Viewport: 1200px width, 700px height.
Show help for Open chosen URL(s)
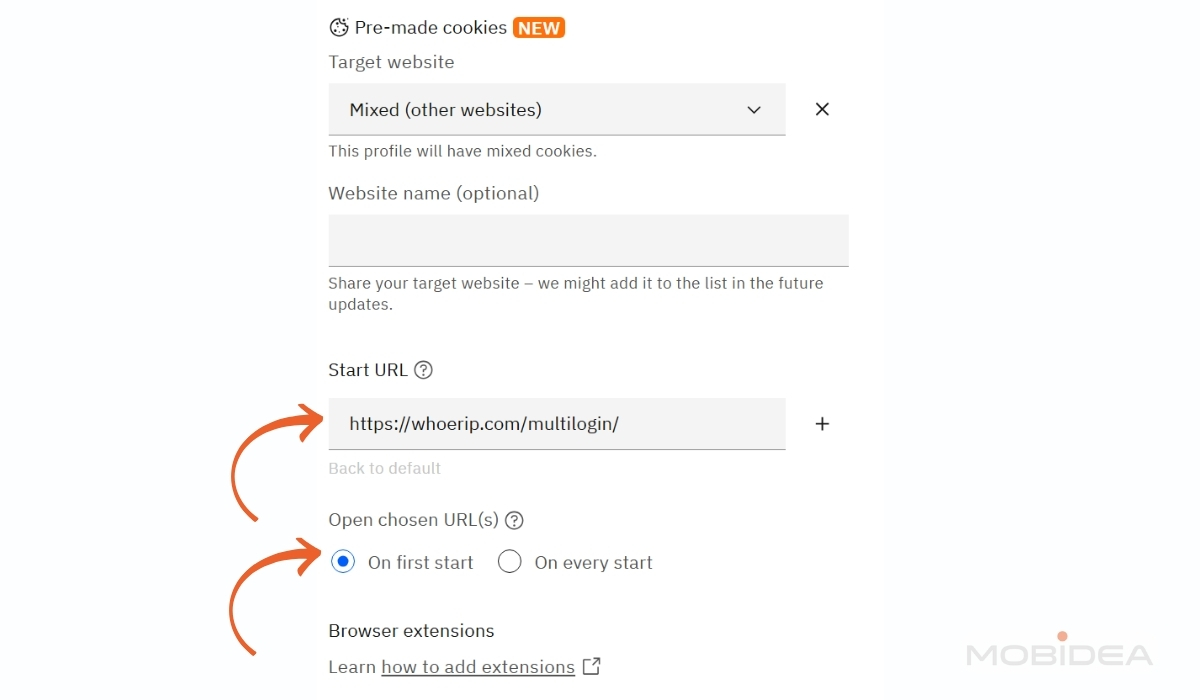click(x=514, y=520)
